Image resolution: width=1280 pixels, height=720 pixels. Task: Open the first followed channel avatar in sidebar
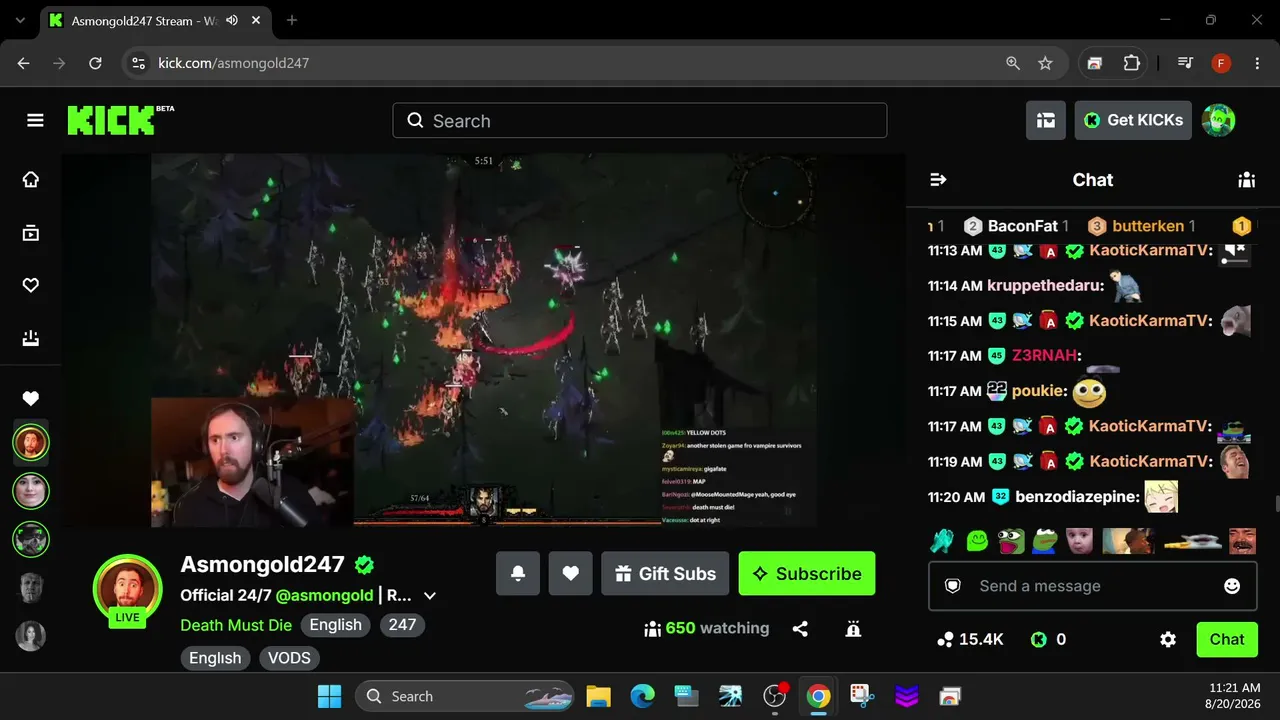[x=31, y=442]
